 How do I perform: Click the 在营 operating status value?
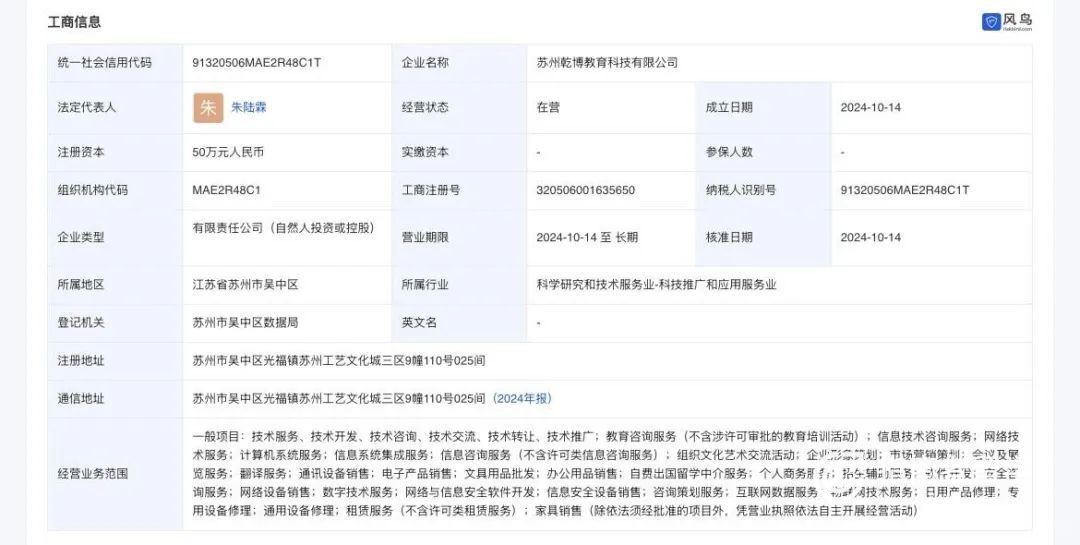[548, 107]
